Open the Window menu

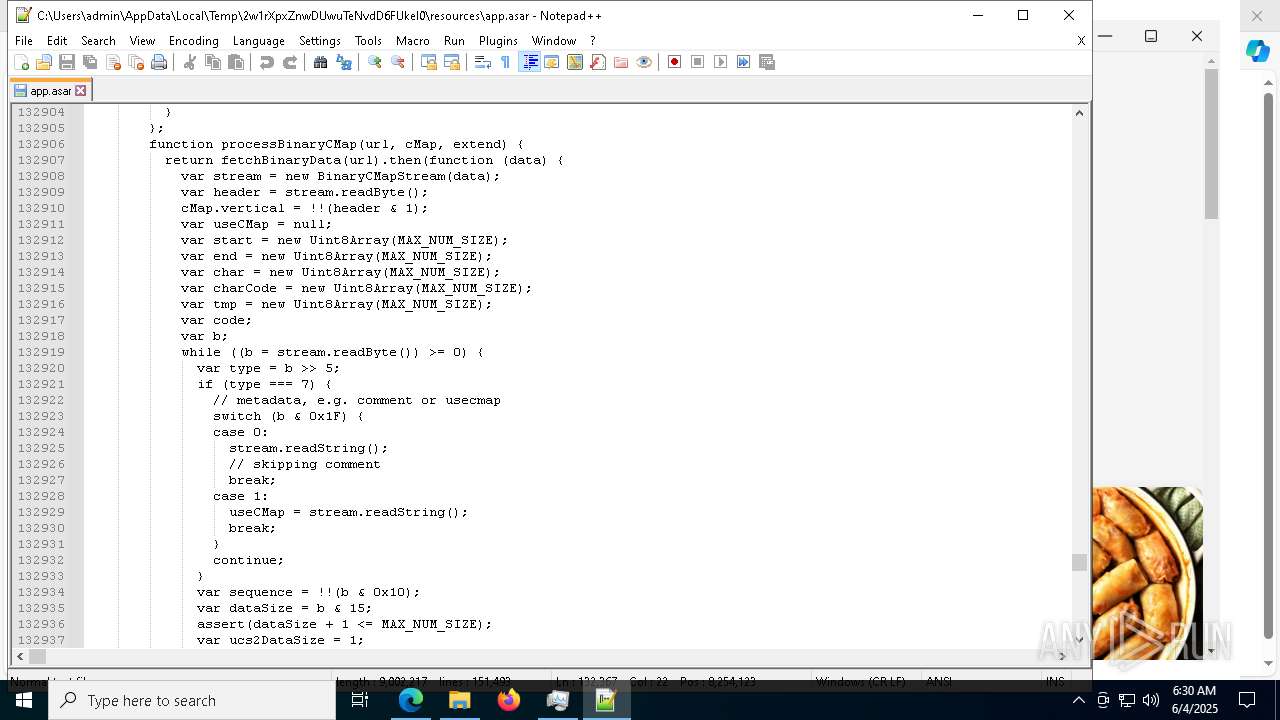(553, 41)
